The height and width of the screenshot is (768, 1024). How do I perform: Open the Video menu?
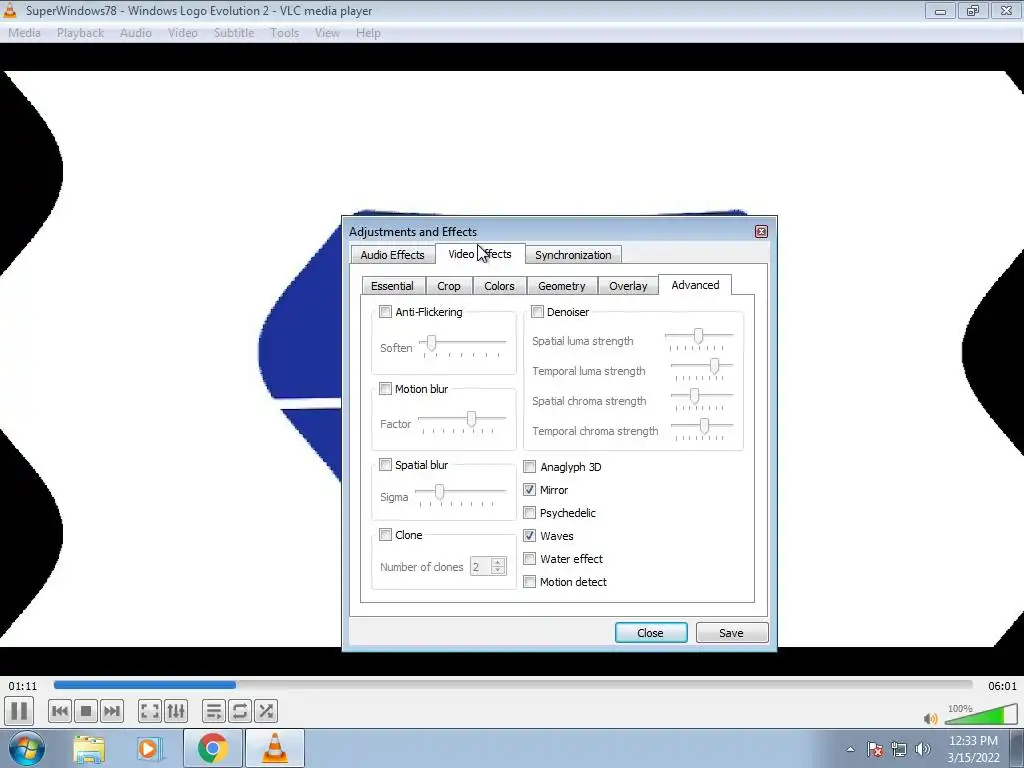click(x=183, y=33)
